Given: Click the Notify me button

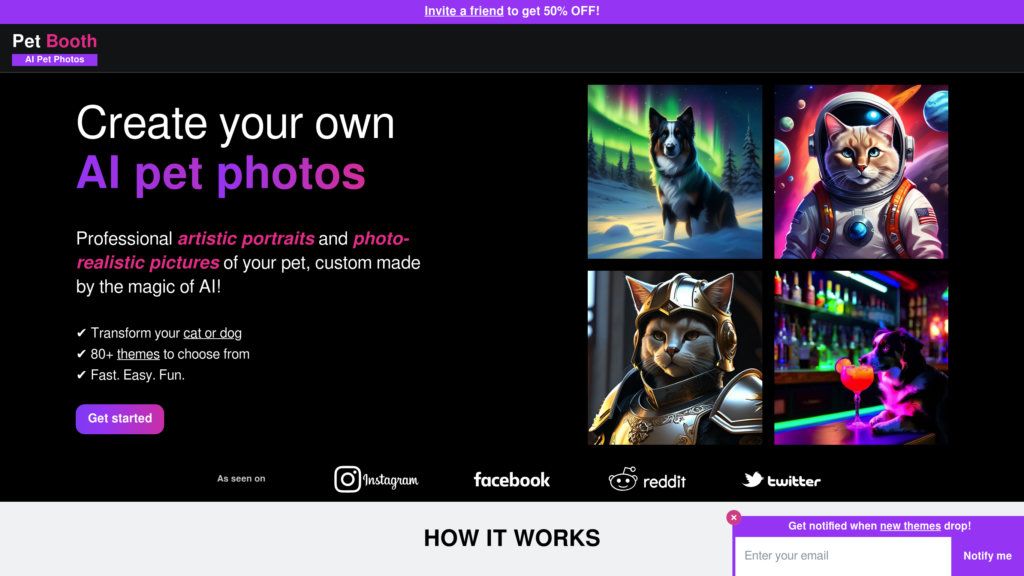Looking at the screenshot, I should pyautogui.click(x=987, y=556).
